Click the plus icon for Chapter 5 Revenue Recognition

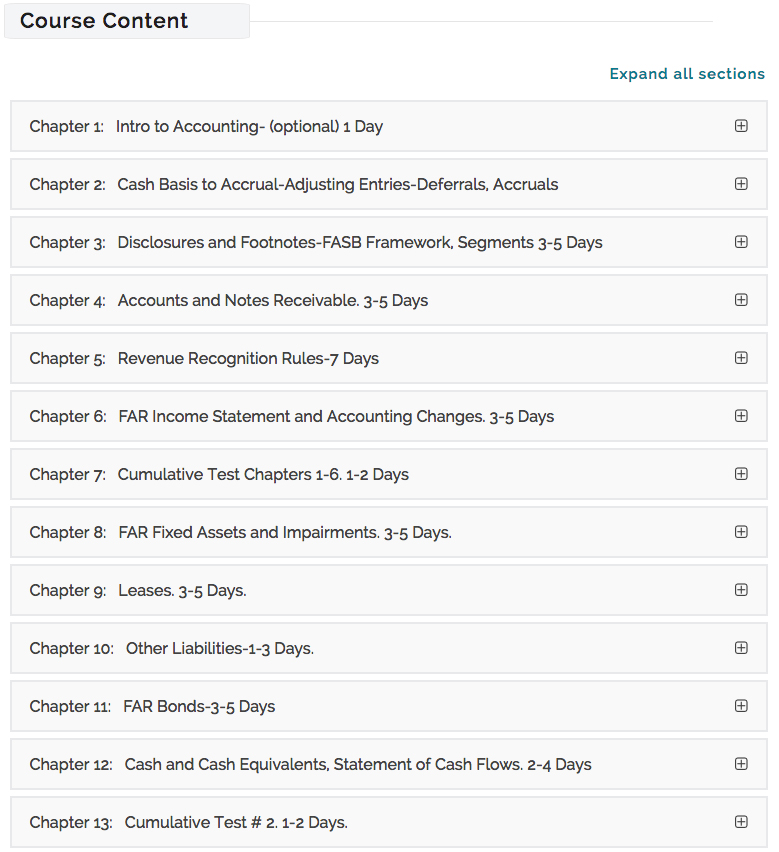[x=741, y=358]
